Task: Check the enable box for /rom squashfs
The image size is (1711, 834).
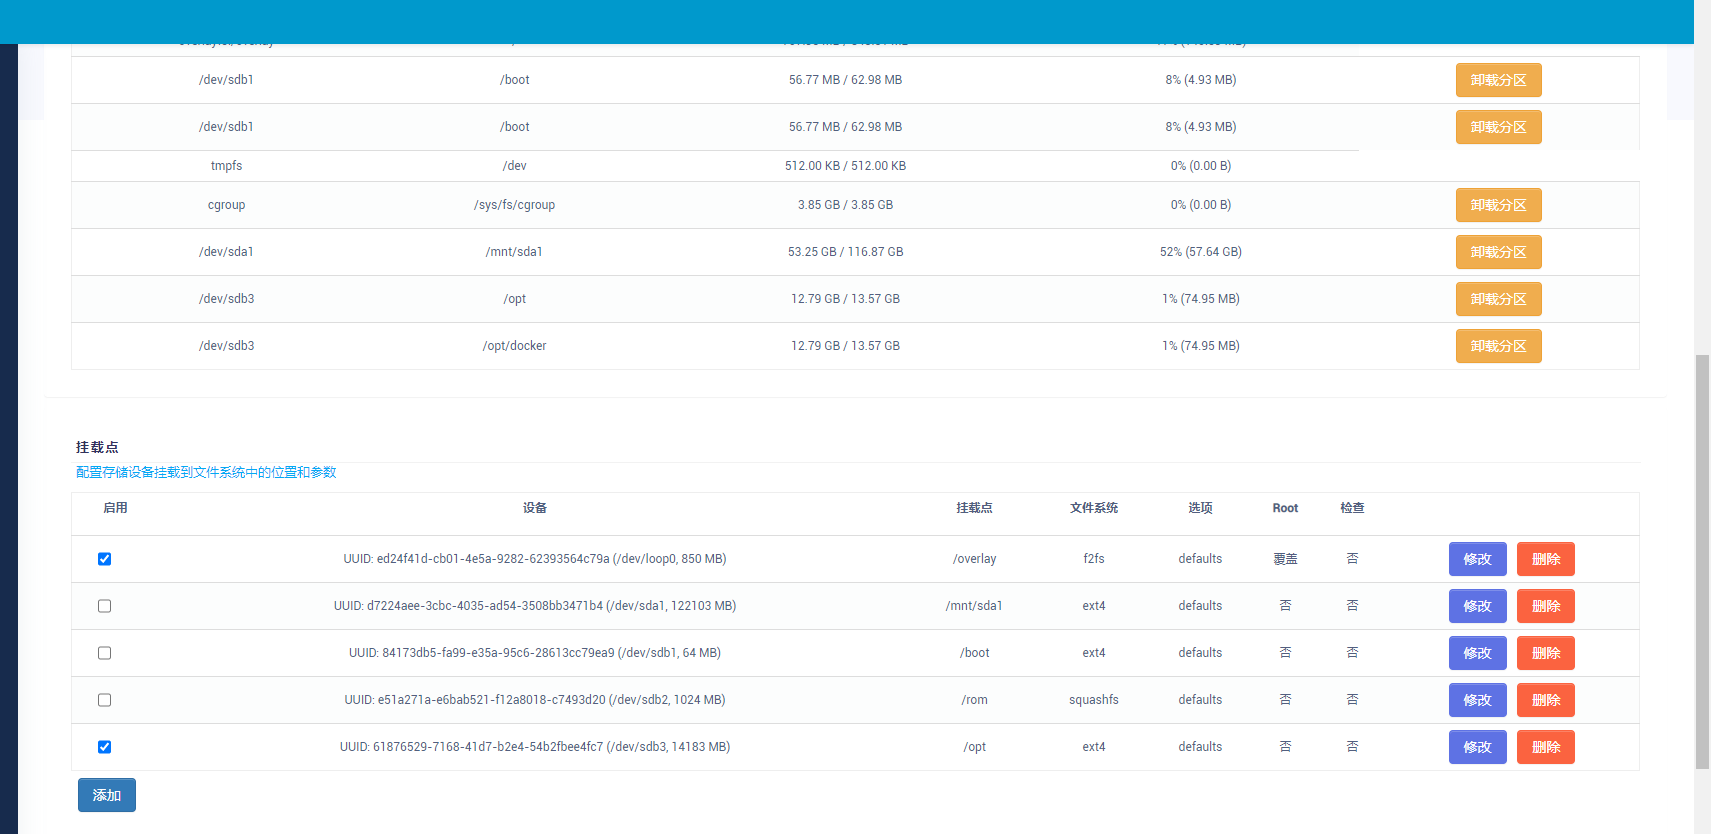Action: coord(104,700)
